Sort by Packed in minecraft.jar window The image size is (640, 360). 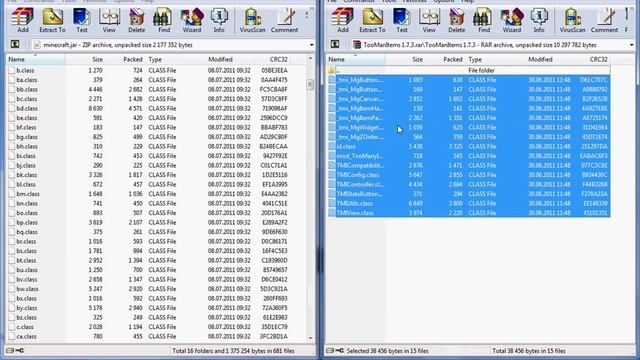click(x=125, y=60)
